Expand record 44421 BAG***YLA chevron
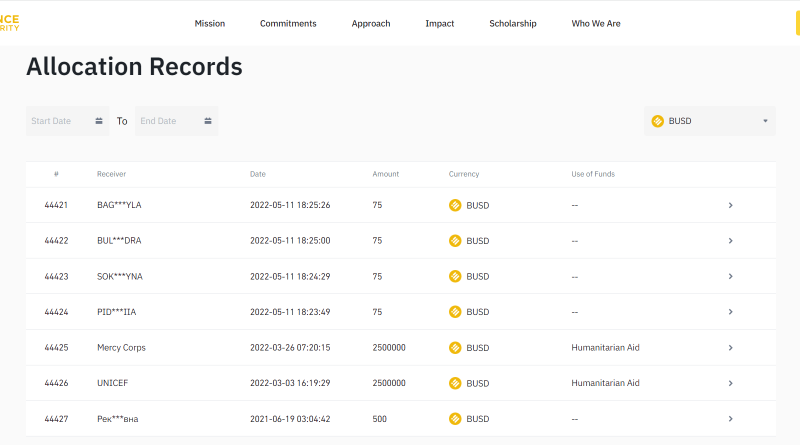The image size is (800, 445). click(731, 205)
